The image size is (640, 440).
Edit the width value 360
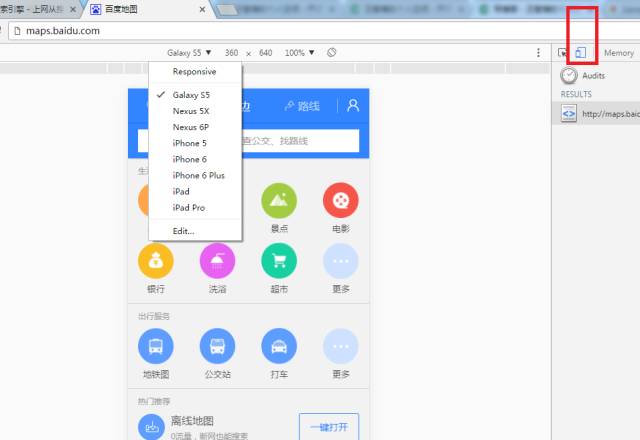231,53
